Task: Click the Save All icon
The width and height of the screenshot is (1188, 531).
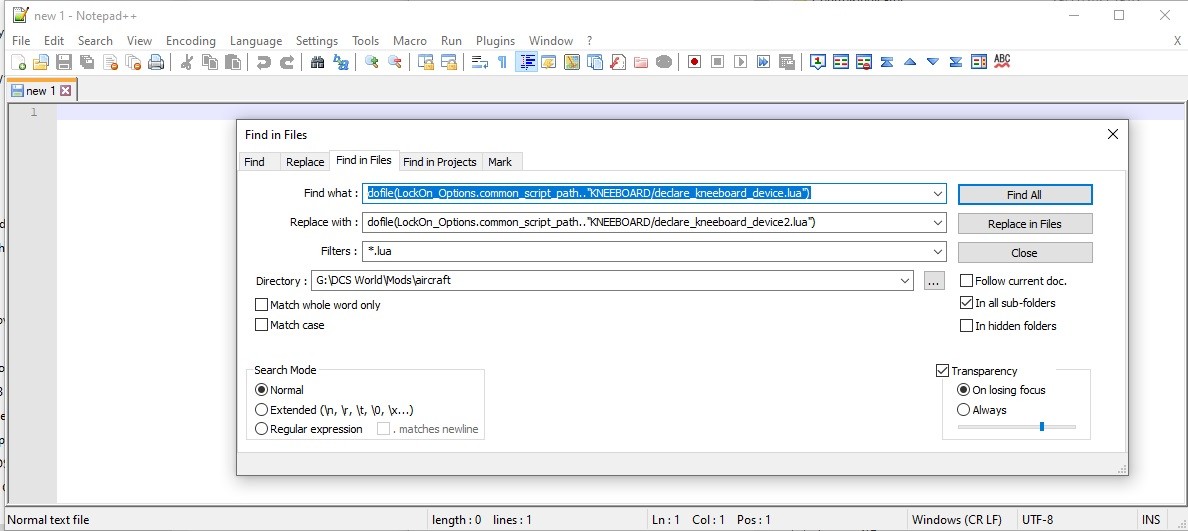Action: 87,62
